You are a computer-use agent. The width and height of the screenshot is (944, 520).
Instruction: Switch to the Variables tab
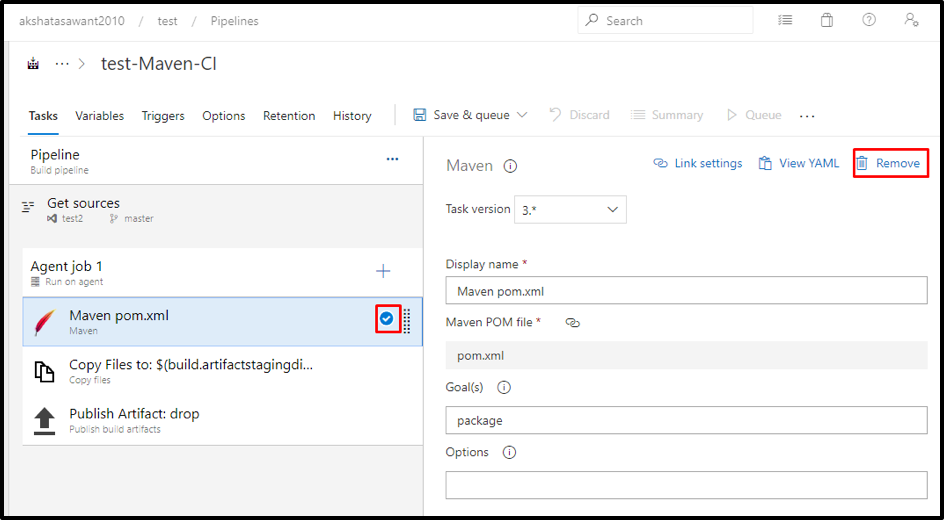(x=100, y=116)
